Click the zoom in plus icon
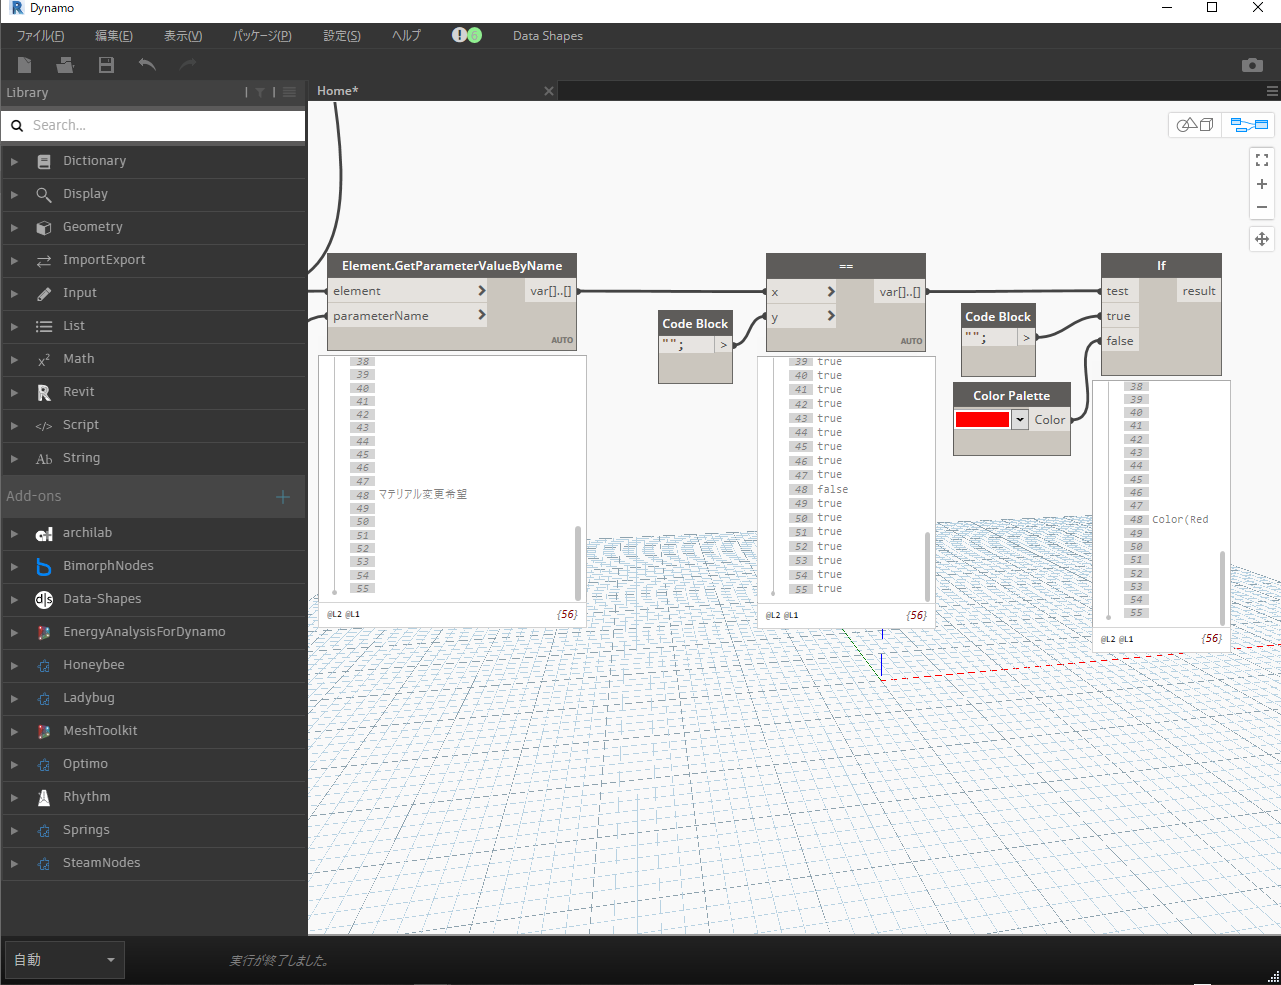 [x=1262, y=184]
